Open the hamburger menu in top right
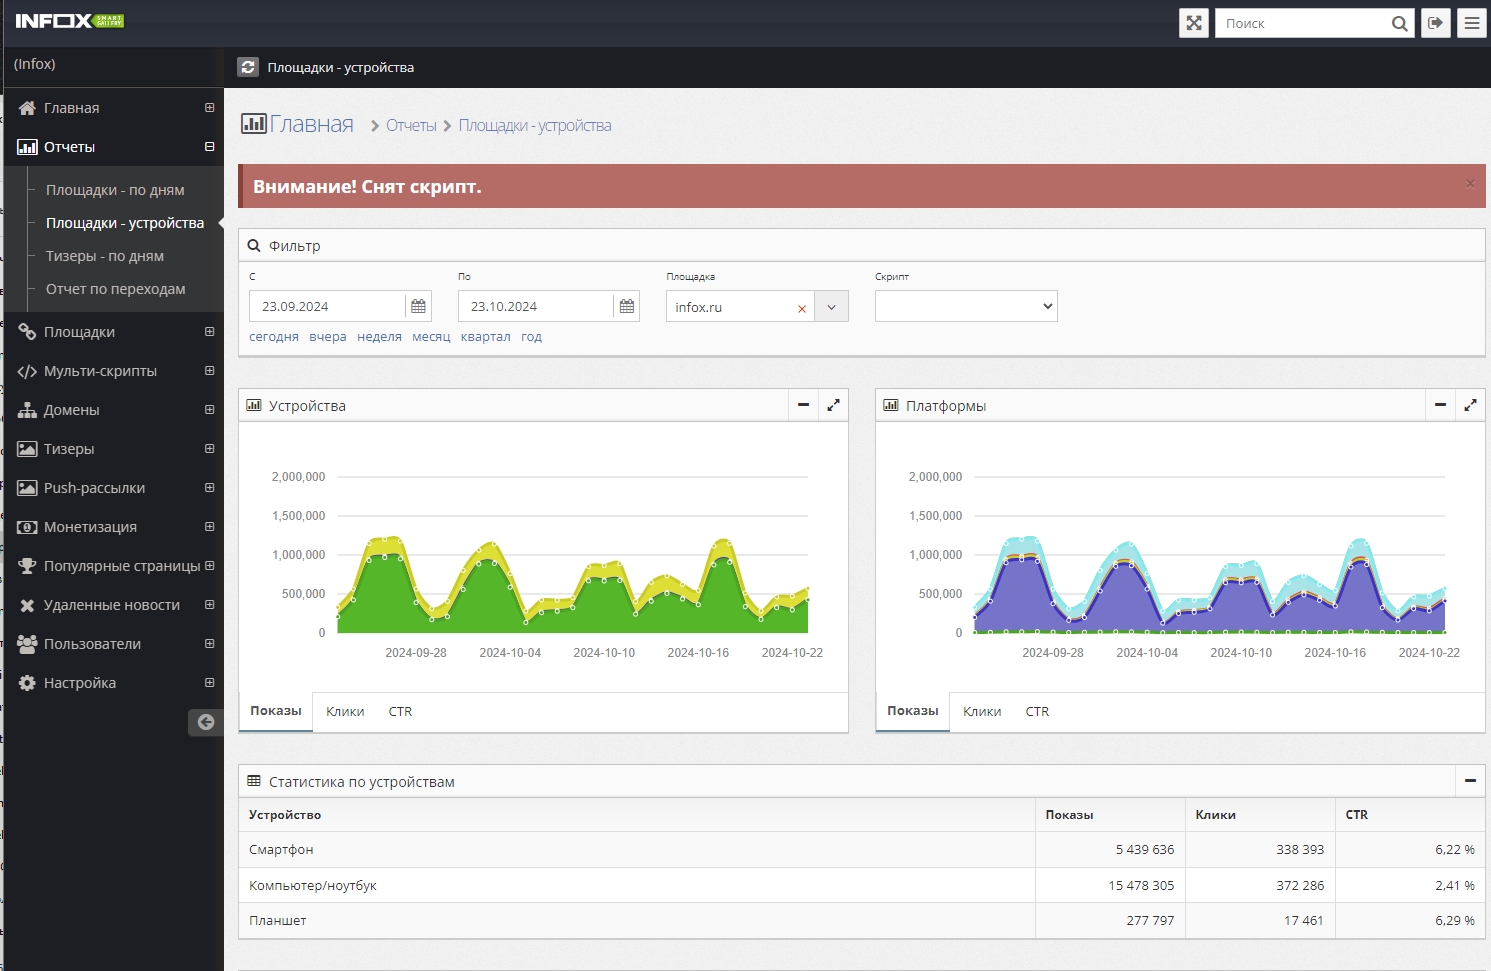 tap(1471, 23)
